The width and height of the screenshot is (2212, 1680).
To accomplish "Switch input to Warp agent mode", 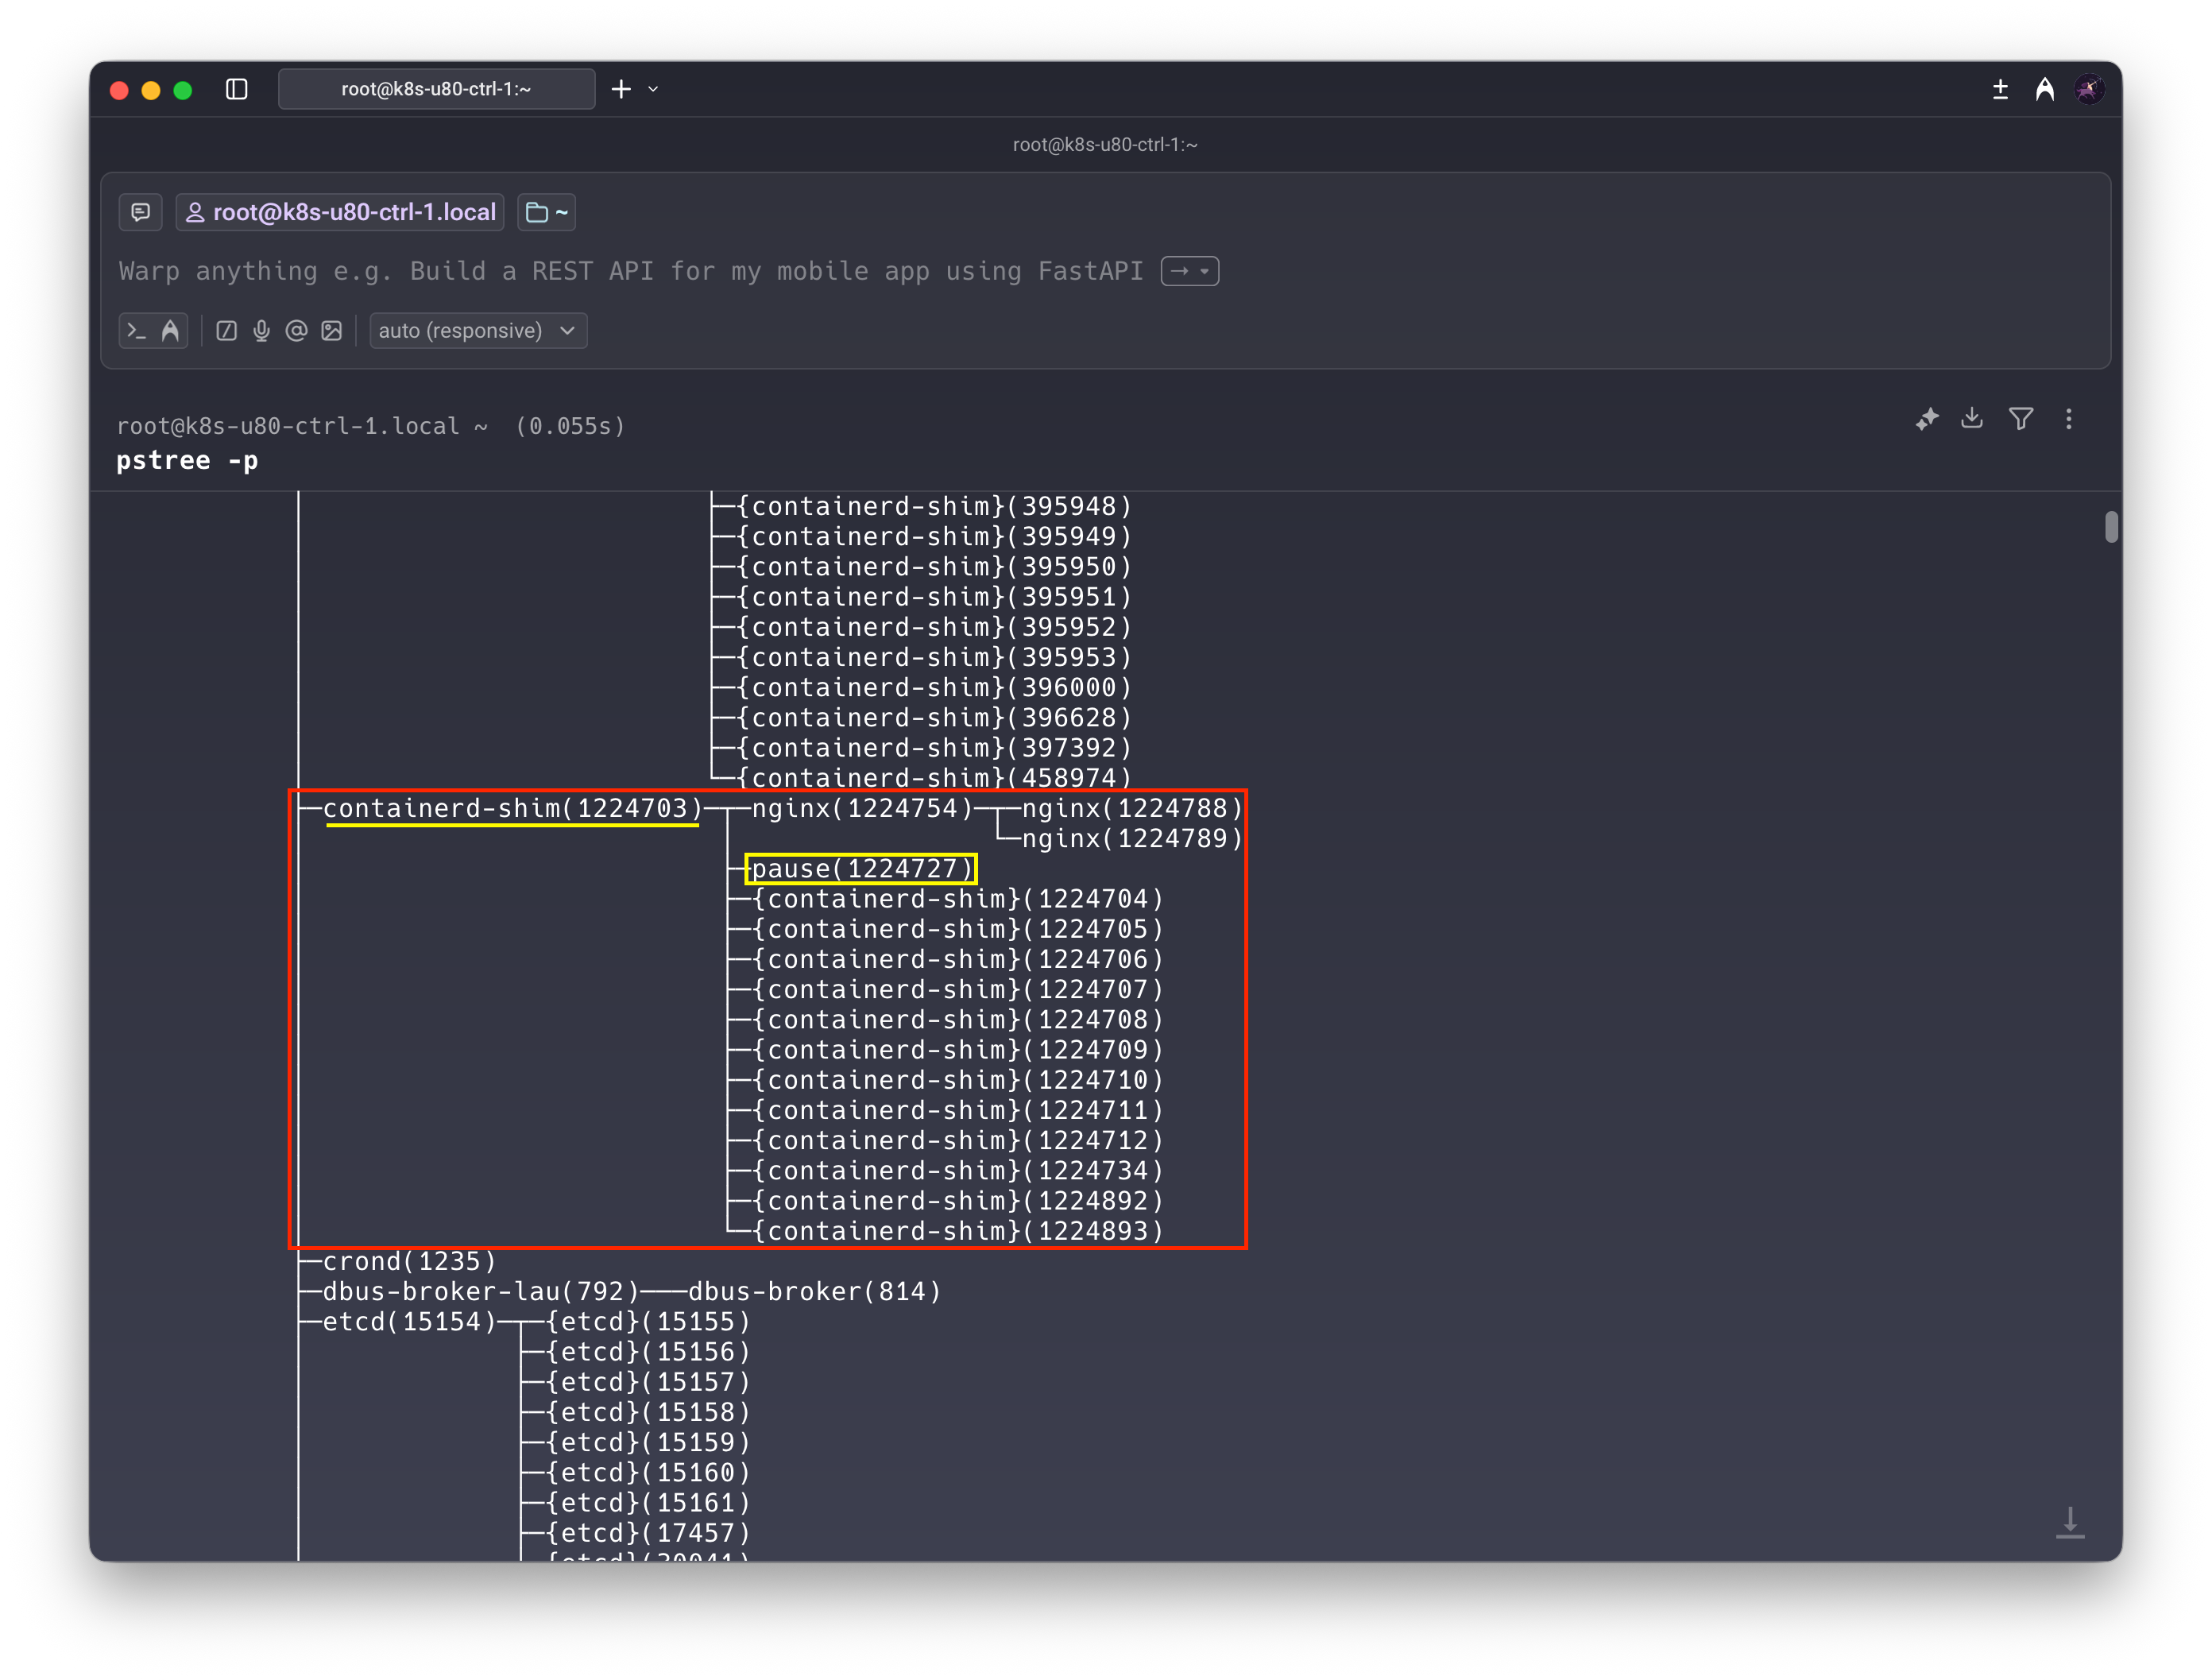I will point(170,331).
